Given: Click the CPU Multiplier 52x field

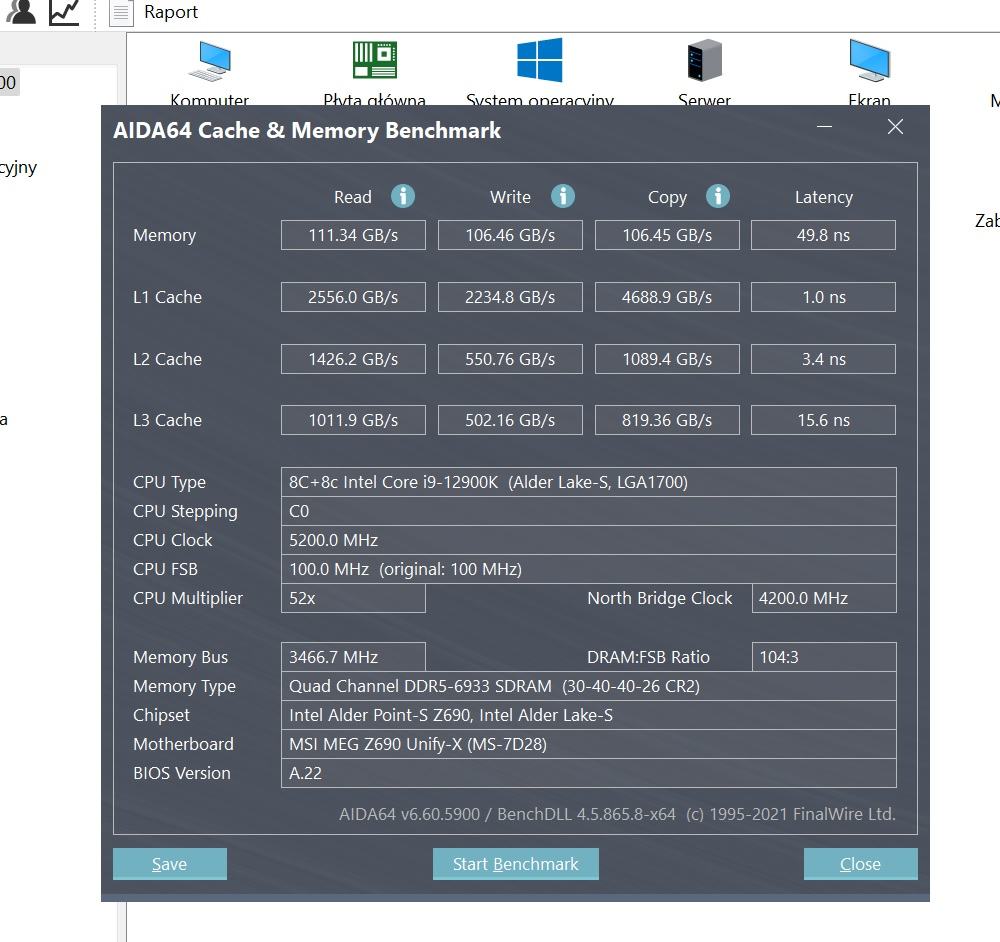Looking at the screenshot, I should [x=353, y=598].
